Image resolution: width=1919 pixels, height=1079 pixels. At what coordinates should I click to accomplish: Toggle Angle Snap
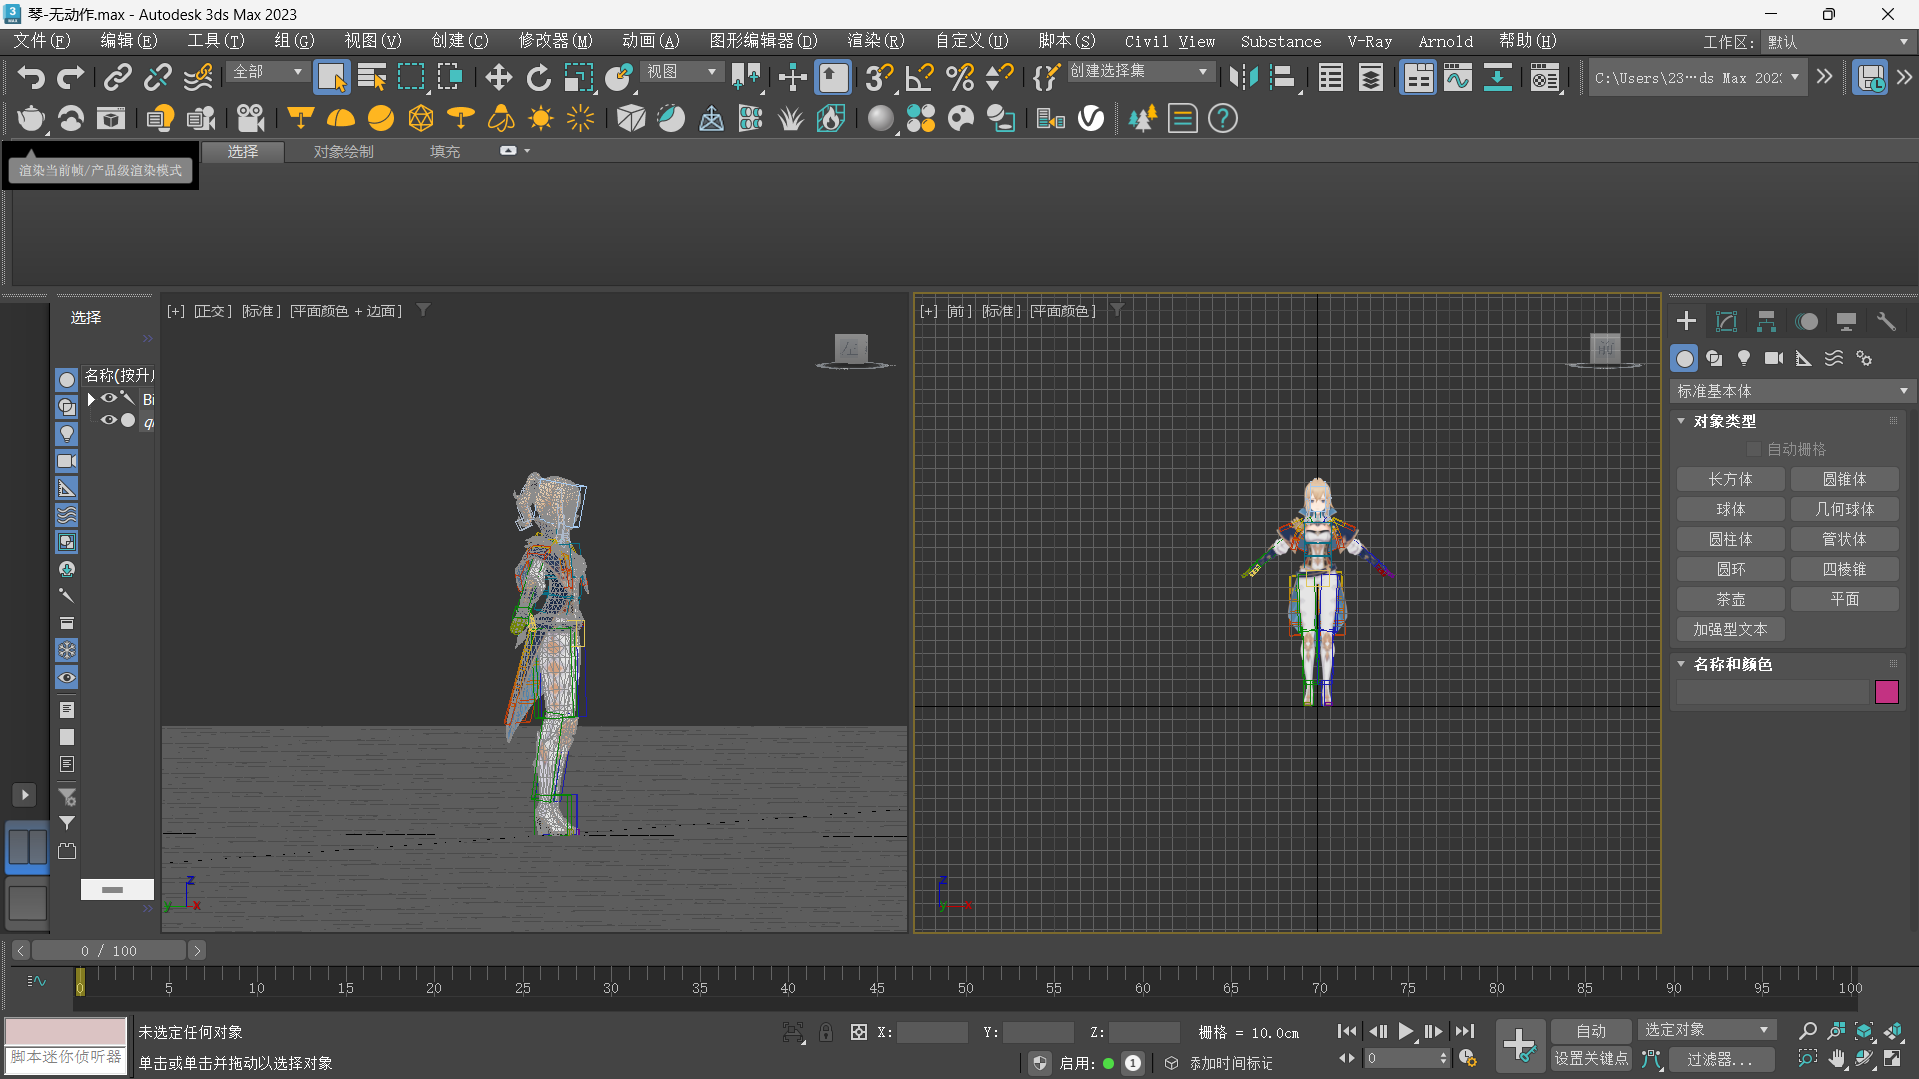tap(919, 77)
